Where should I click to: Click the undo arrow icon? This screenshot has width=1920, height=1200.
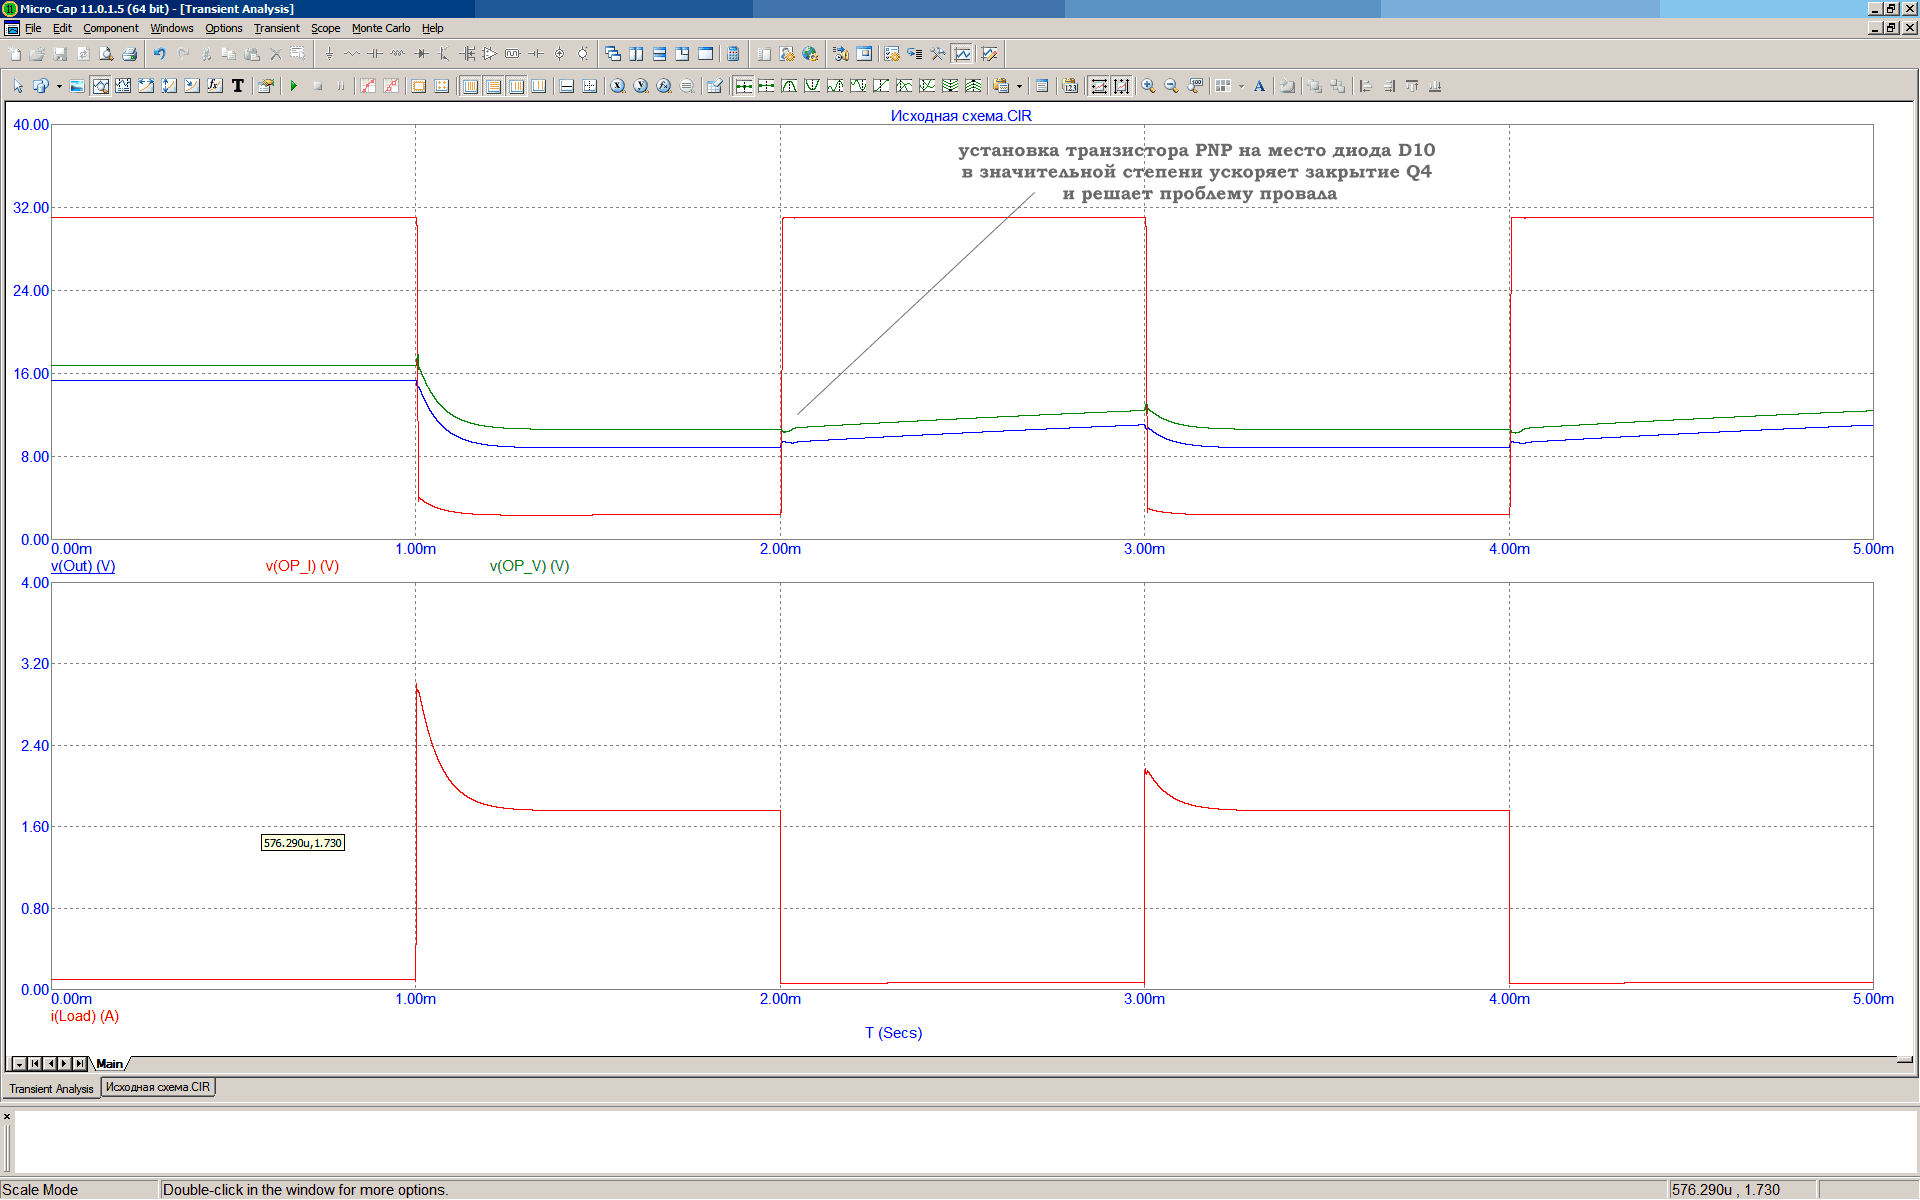tap(159, 55)
